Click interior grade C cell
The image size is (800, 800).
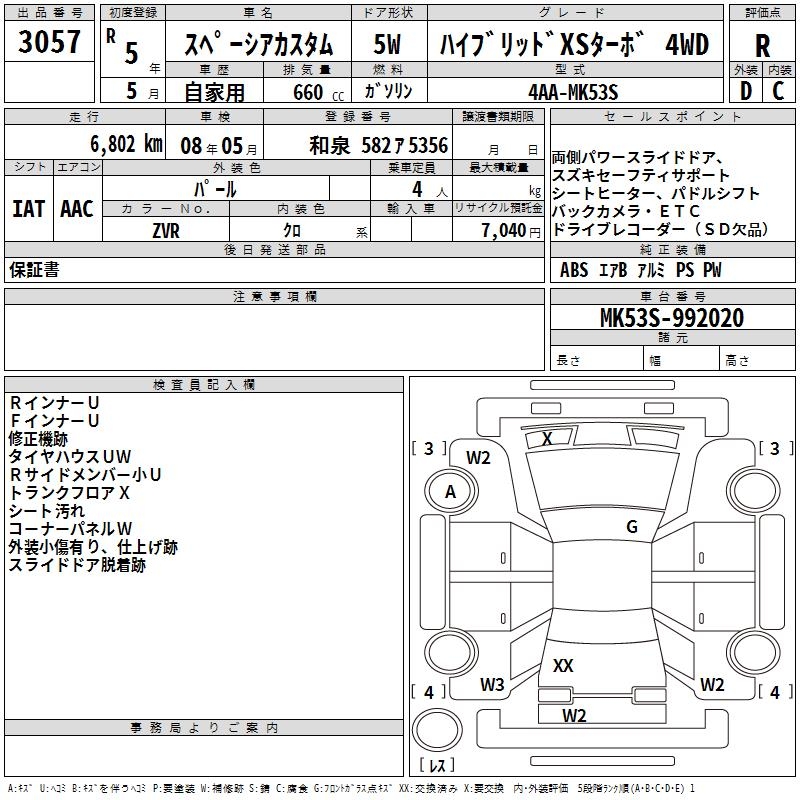[779, 91]
